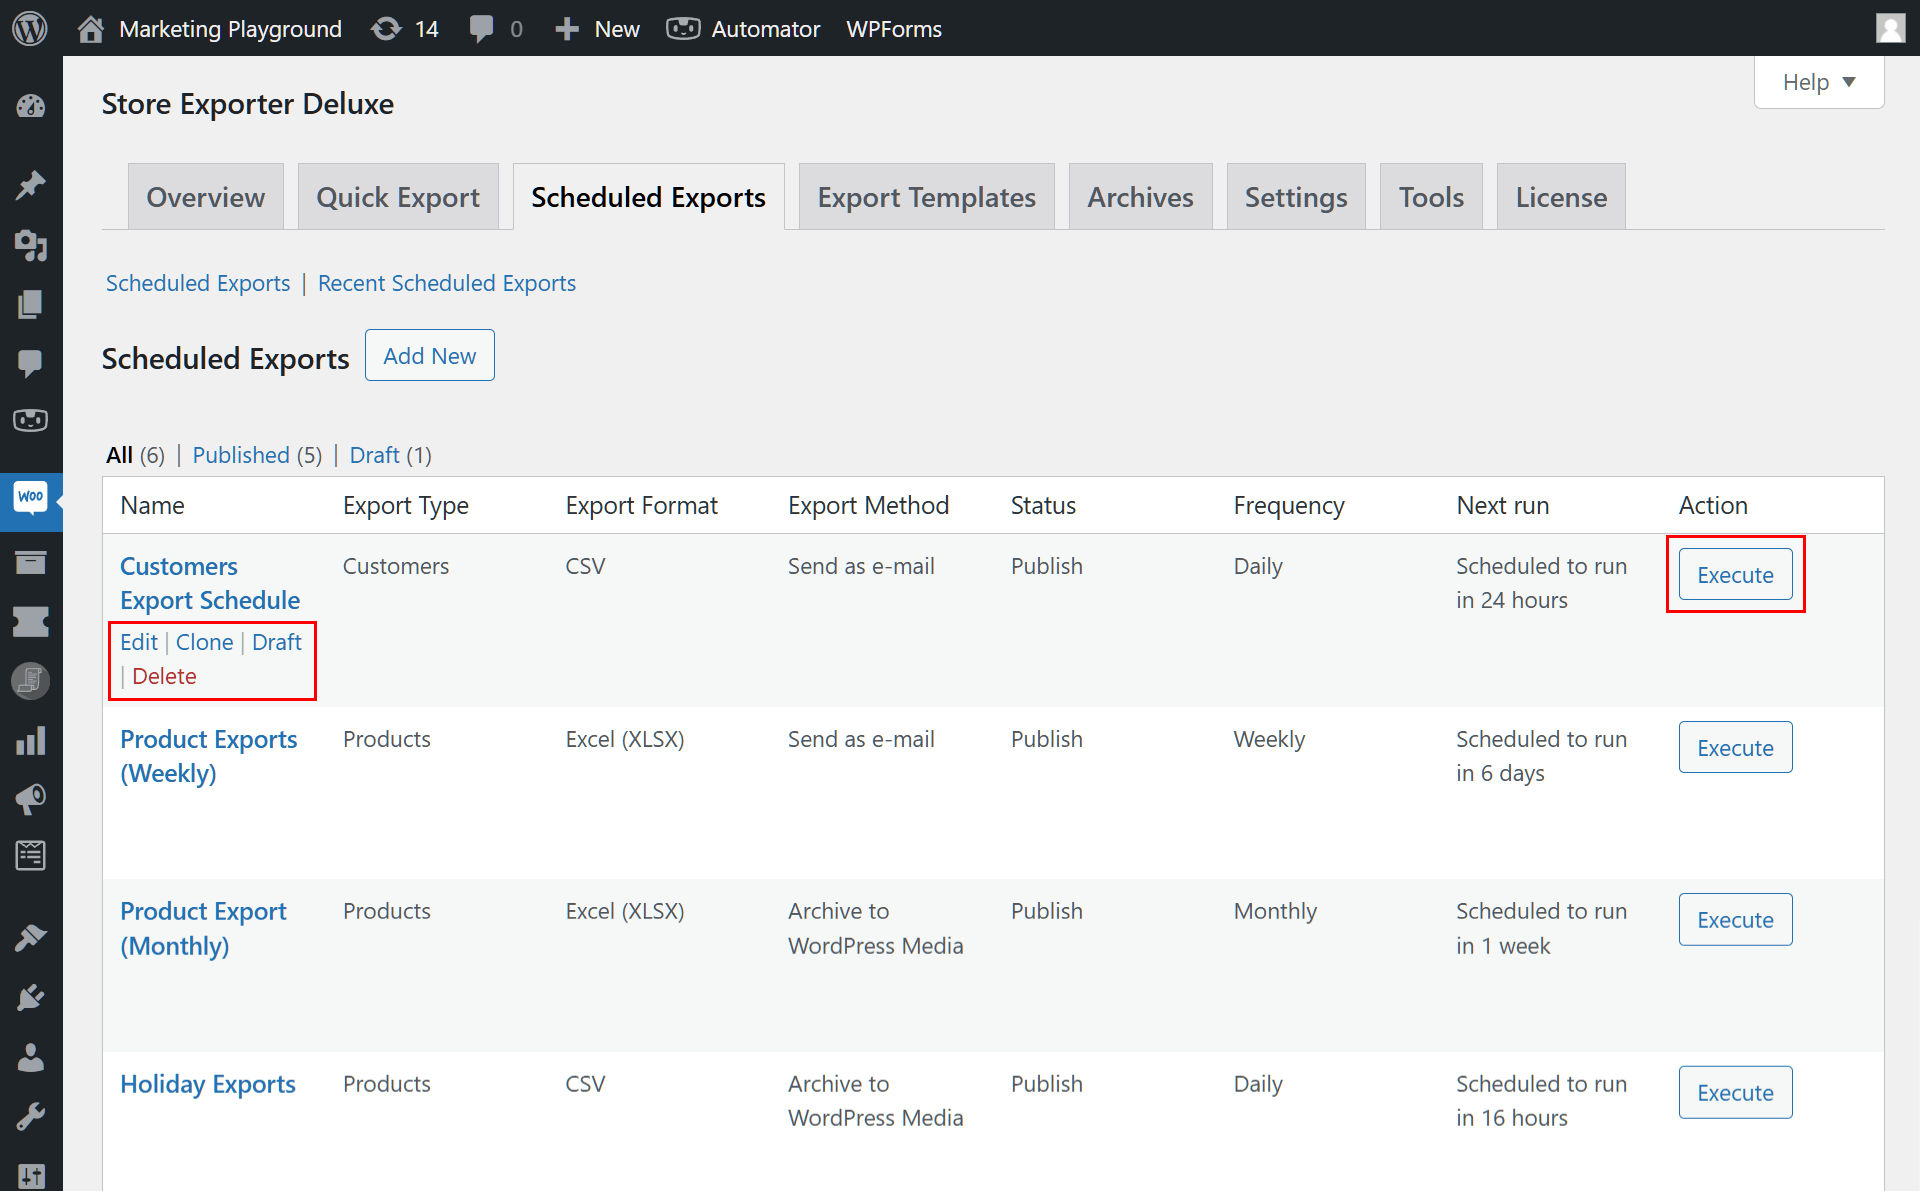Screen dimensions: 1920x1191
Task: Open Recent Scheduled Exports link
Action: 447,283
